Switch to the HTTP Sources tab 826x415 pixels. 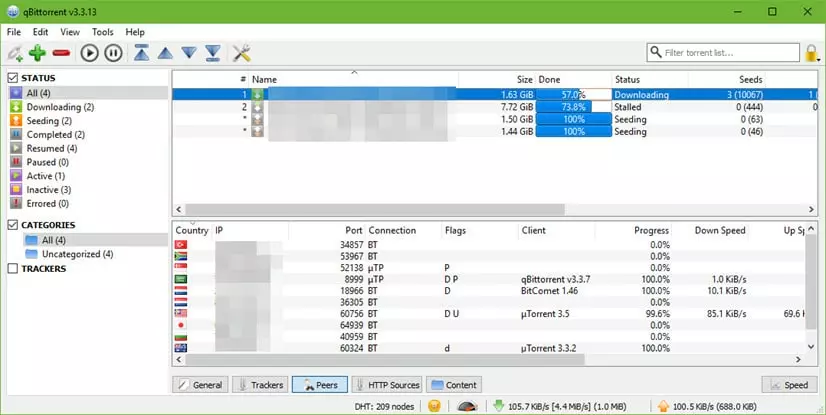387,385
